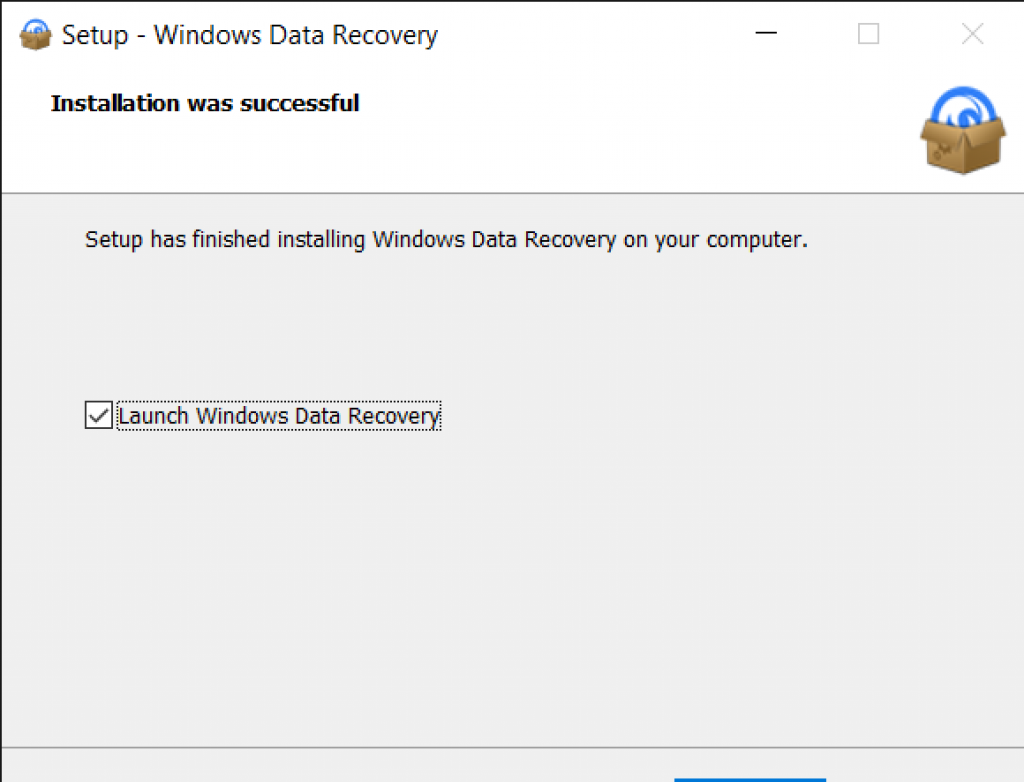This screenshot has height=782, width=1024.
Task: Click the word 'successful' in the bold heading
Action: (x=300, y=103)
